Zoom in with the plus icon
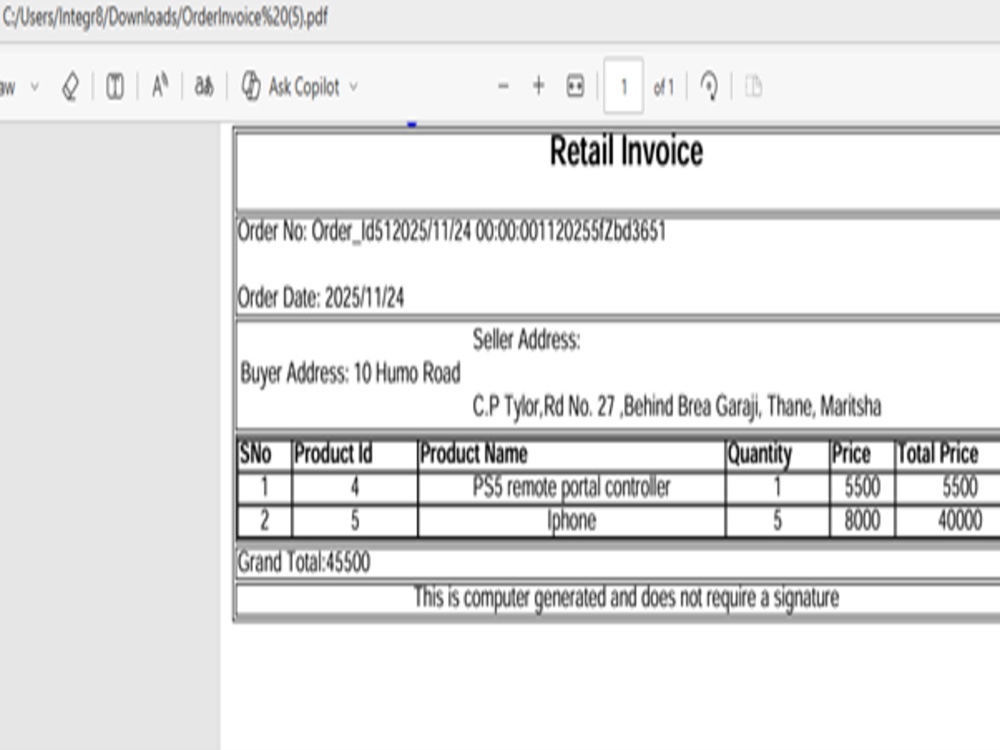Image resolution: width=1000 pixels, height=750 pixels. [x=539, y=85]
